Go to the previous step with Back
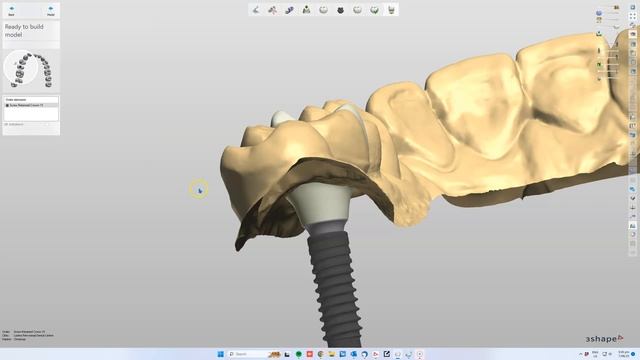Image resolution: width=640 pixels, height=360 pixels. point(11,11)
